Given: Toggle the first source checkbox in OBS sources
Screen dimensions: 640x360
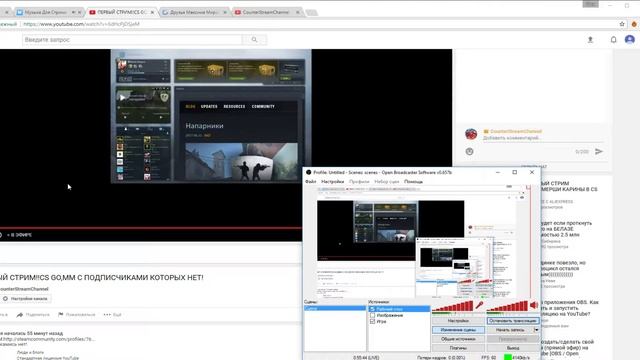Looking at the screenshot, I should coord(372,309).
